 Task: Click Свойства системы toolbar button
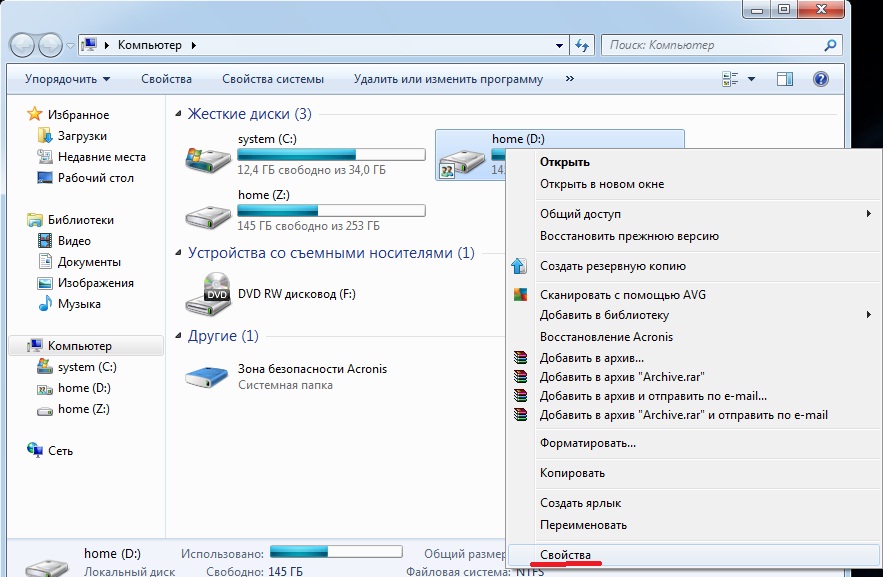273,79
